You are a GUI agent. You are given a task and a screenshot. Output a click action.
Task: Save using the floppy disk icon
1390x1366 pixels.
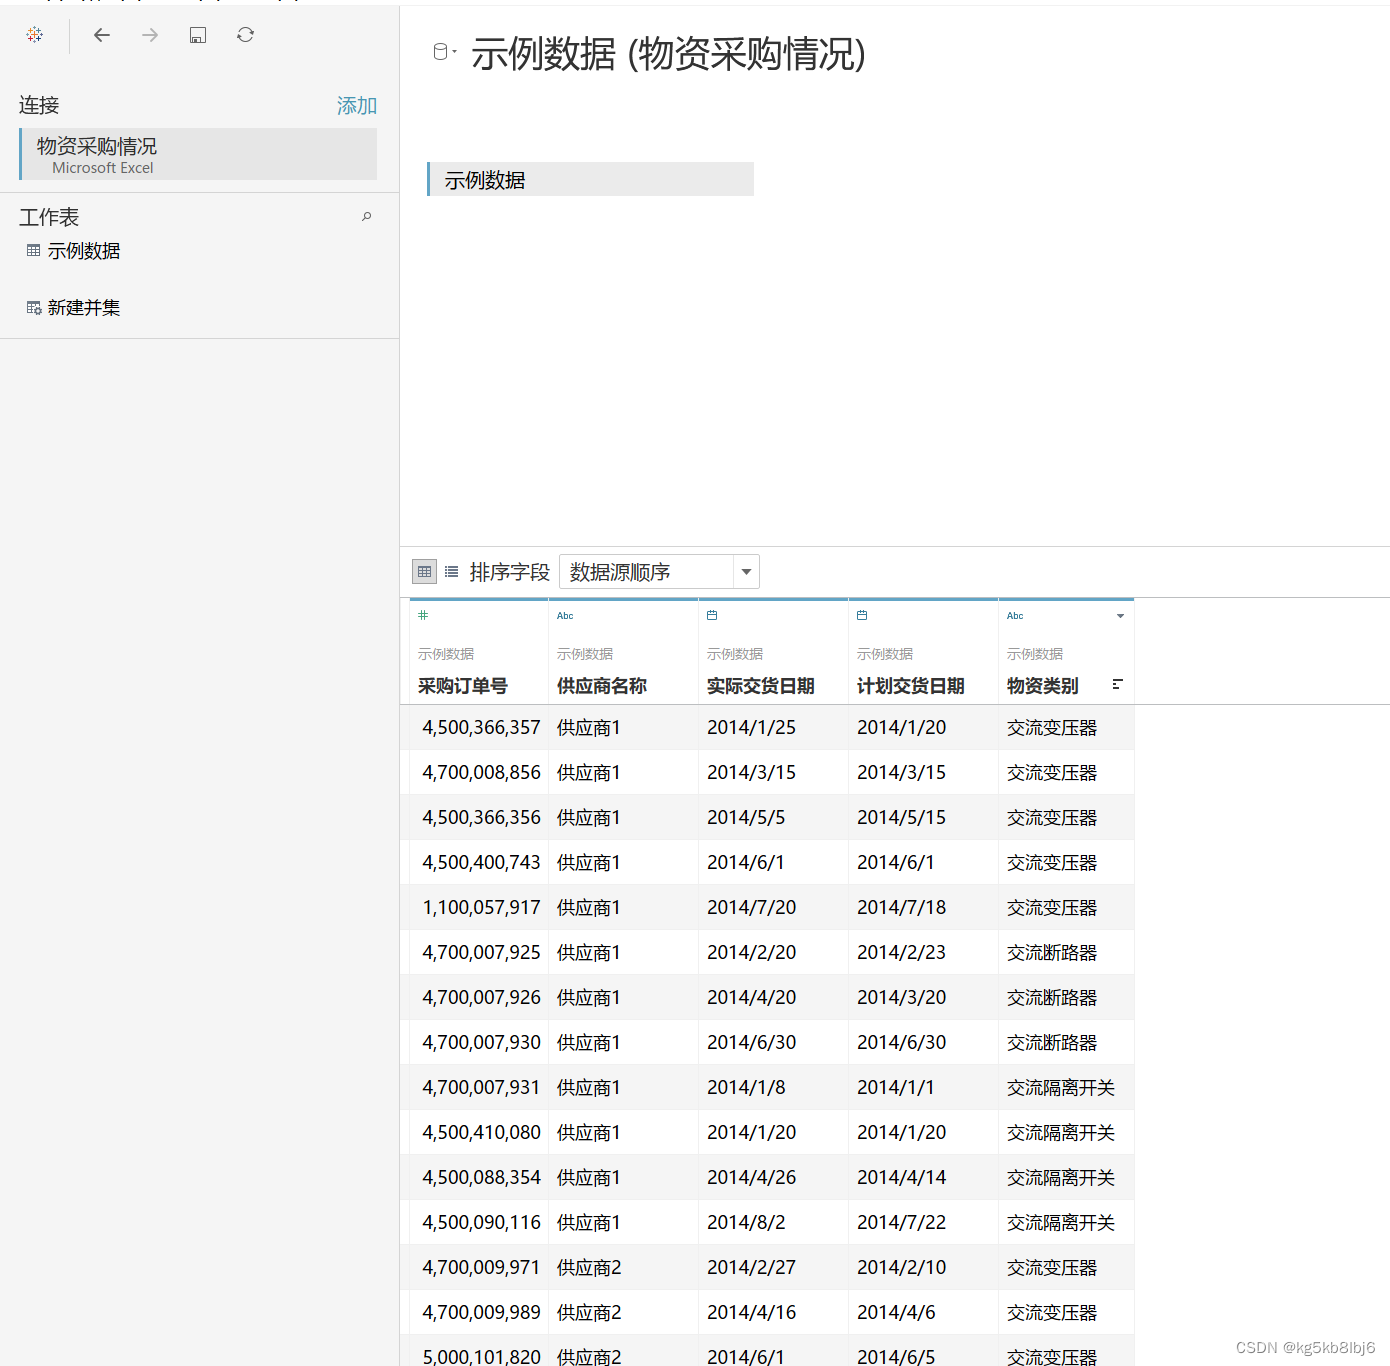[x=198, y=35]
